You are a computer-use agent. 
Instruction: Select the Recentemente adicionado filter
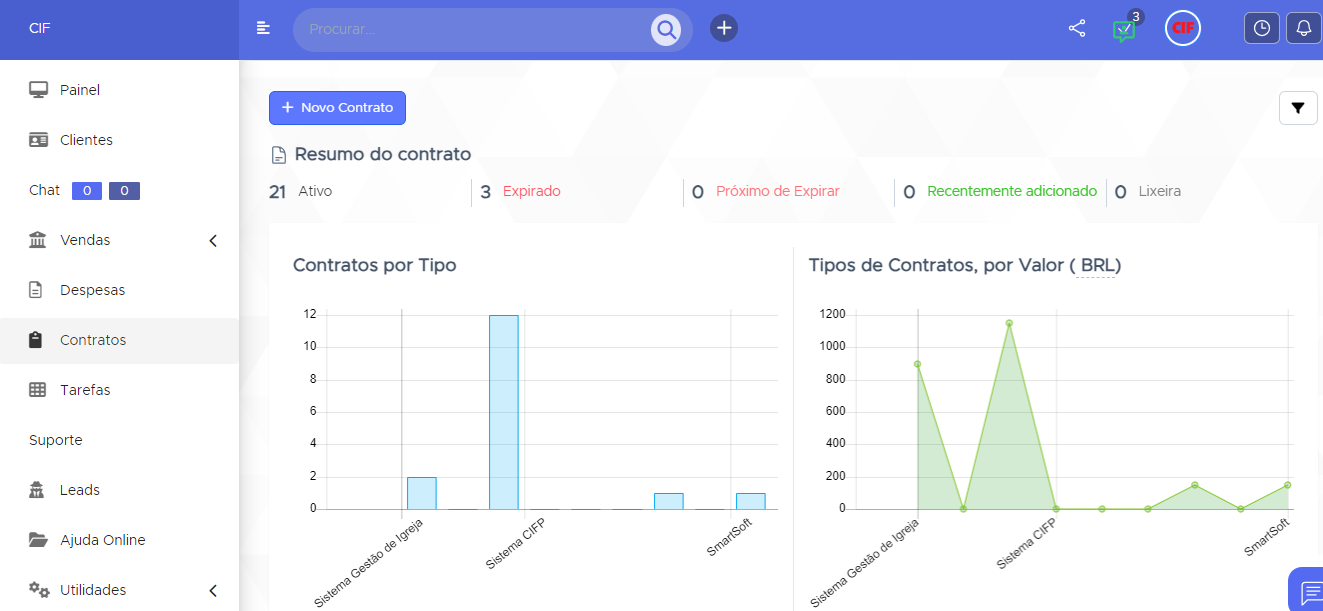coord(1011,191)
